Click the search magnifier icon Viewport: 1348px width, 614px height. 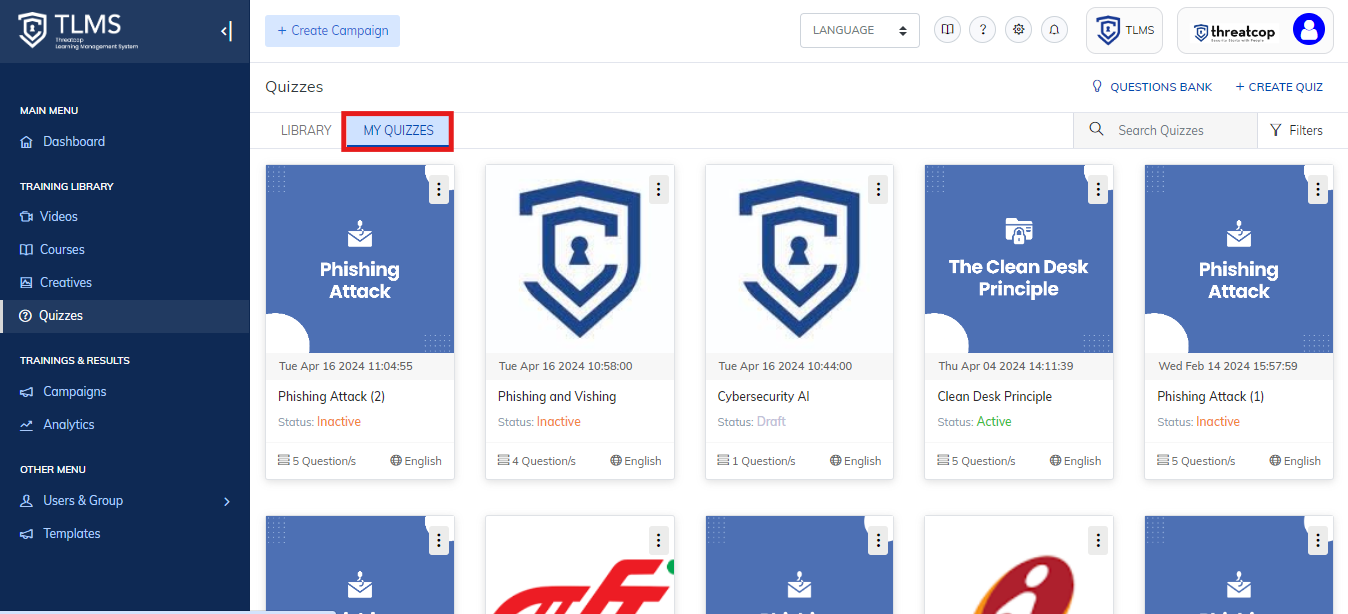tap(1097, 130)
